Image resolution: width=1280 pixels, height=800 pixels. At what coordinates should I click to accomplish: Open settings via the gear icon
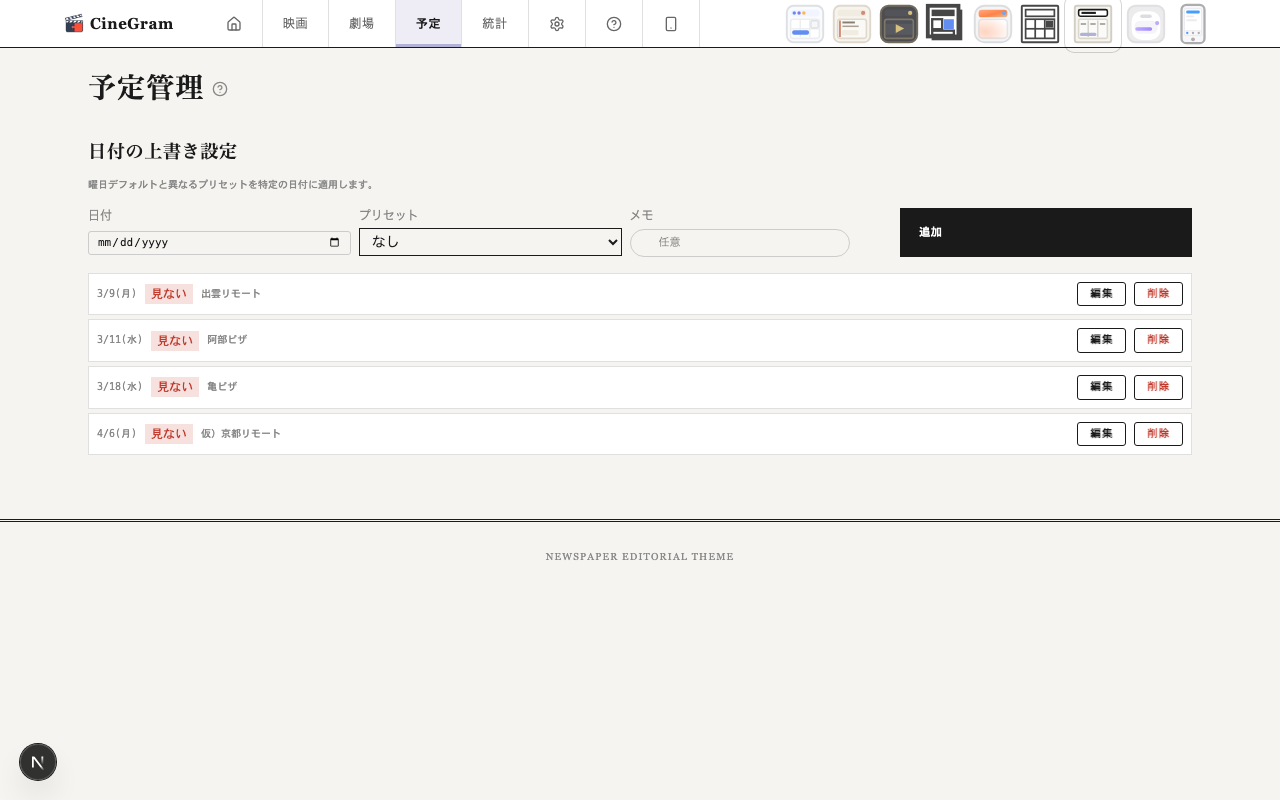click(557, 24)
